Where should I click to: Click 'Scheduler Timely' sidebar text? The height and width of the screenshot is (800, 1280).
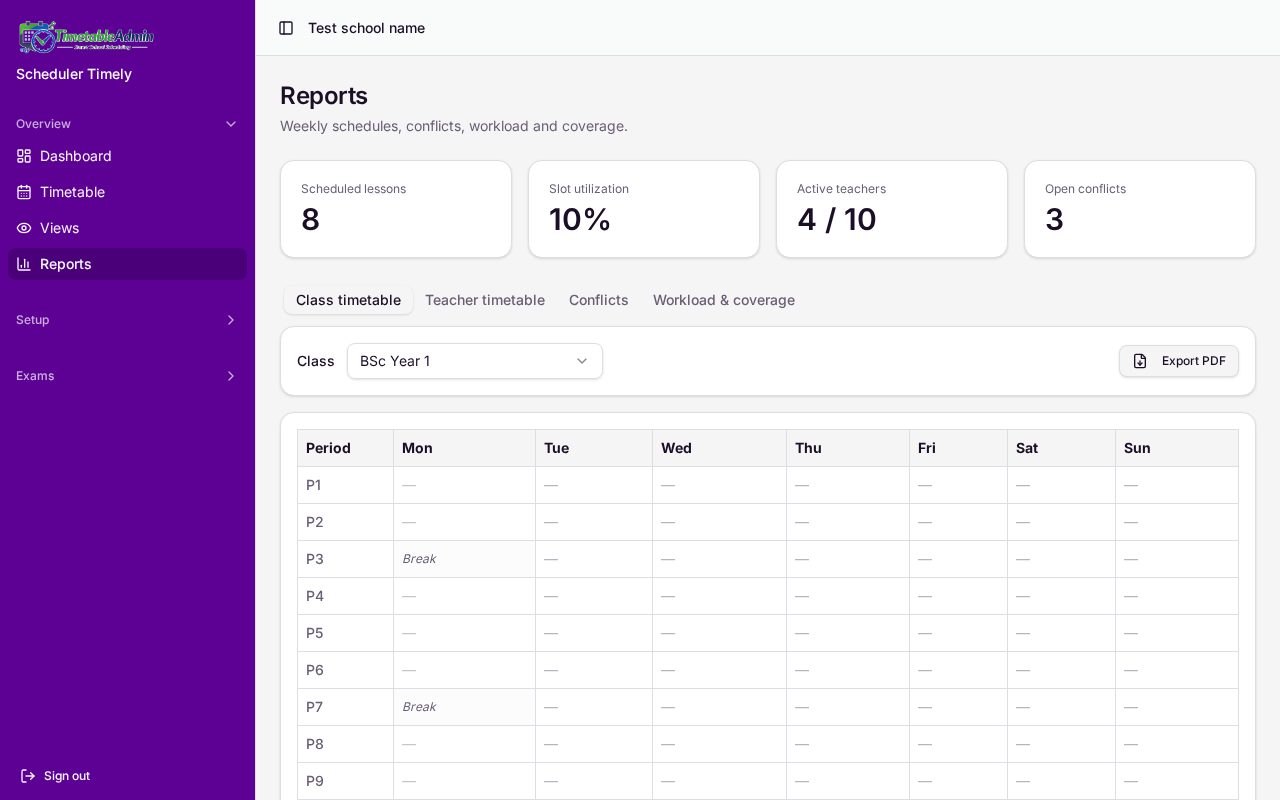point(74,74)
